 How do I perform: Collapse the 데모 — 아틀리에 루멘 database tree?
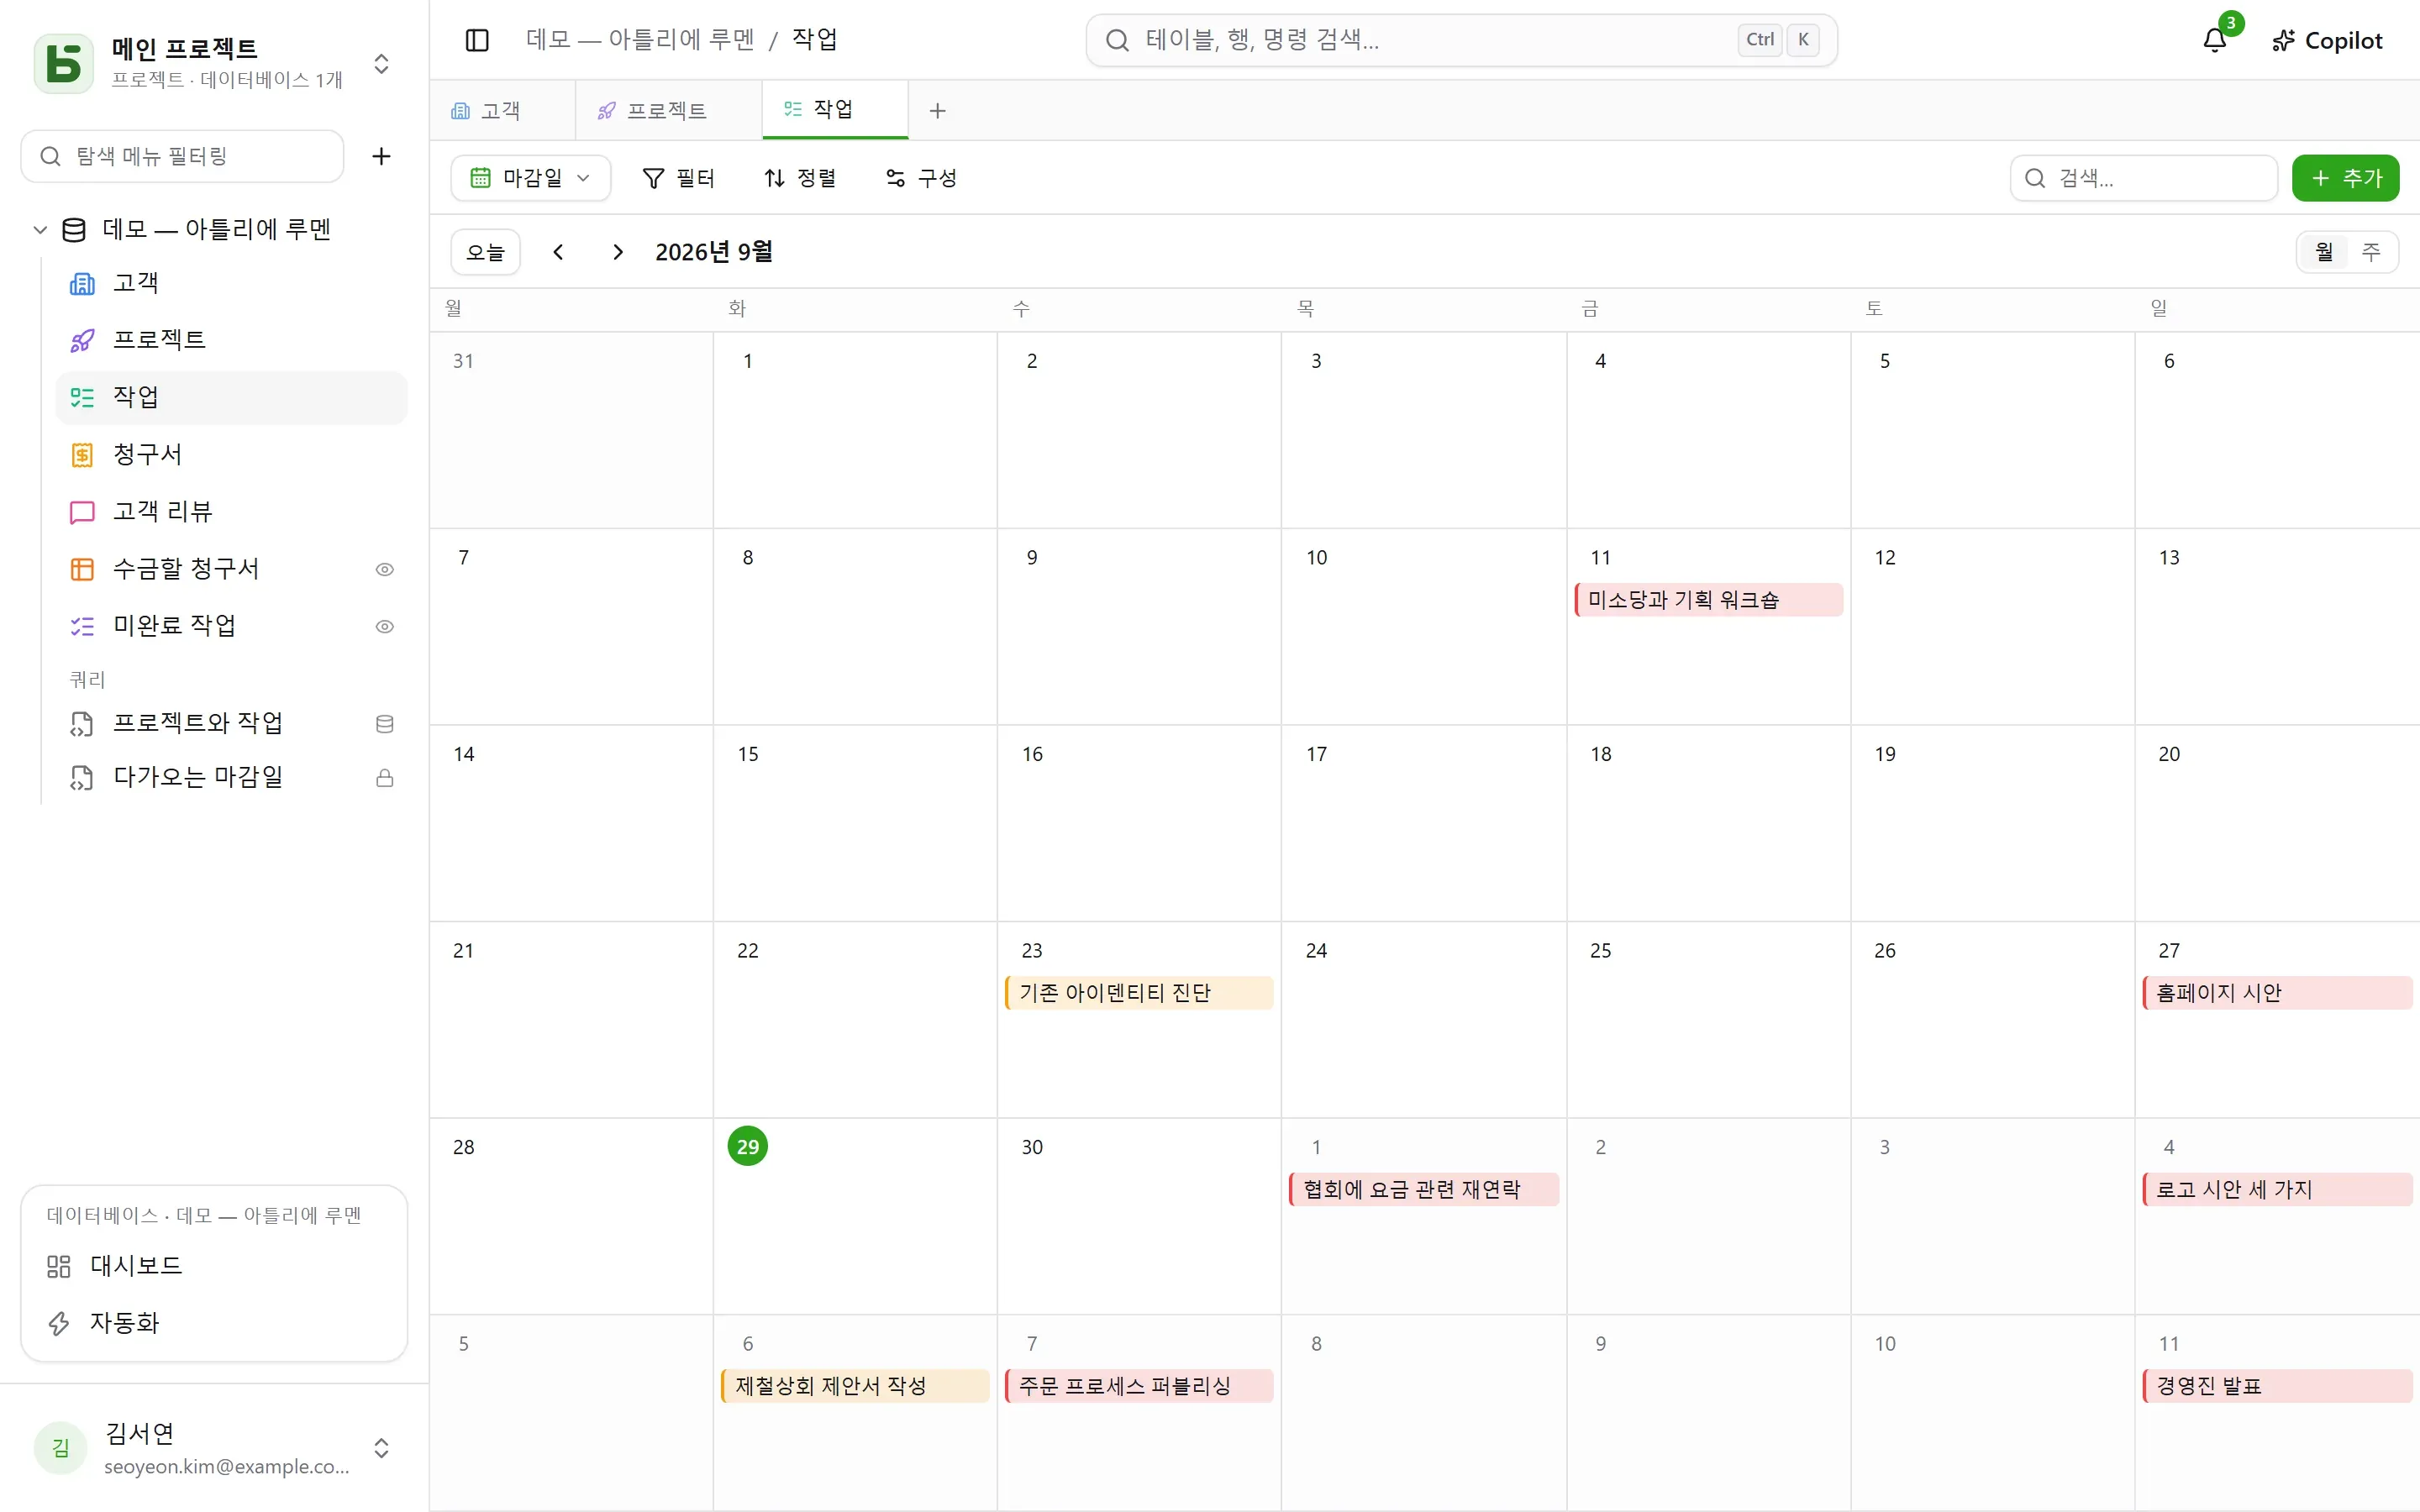(x=40, y=230)
